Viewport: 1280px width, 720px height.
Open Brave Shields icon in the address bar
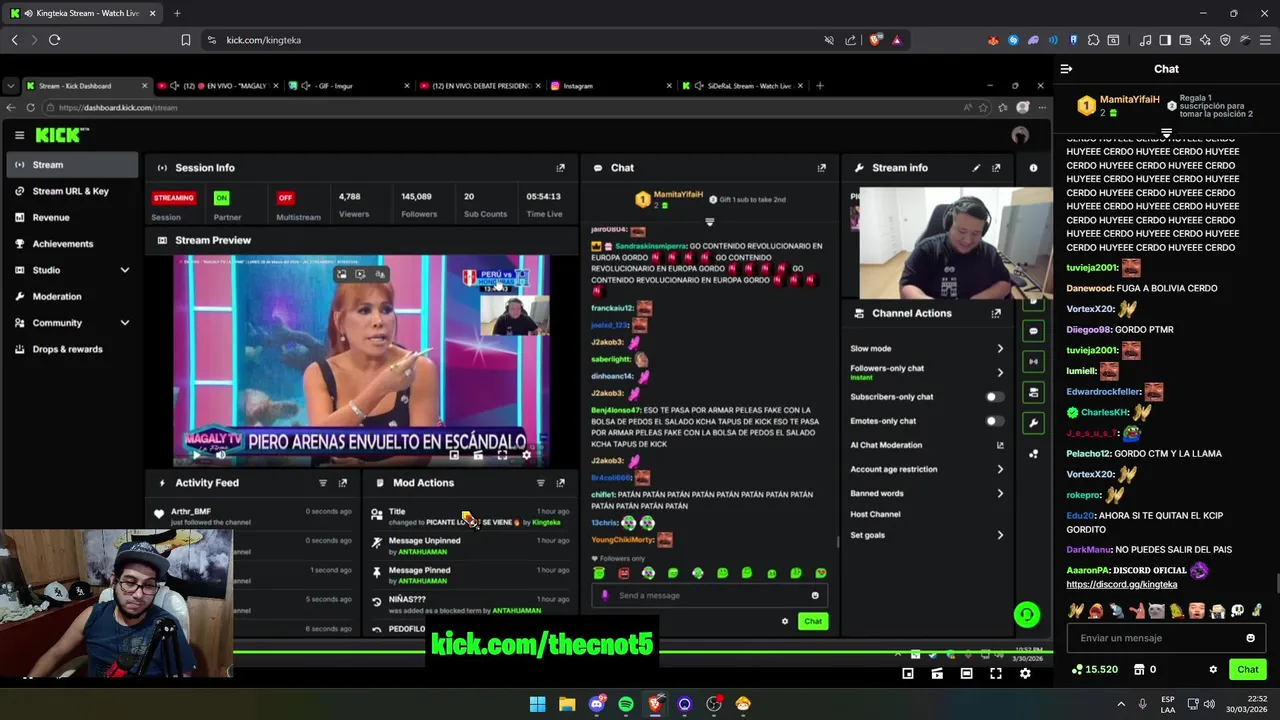click(875, 40)
